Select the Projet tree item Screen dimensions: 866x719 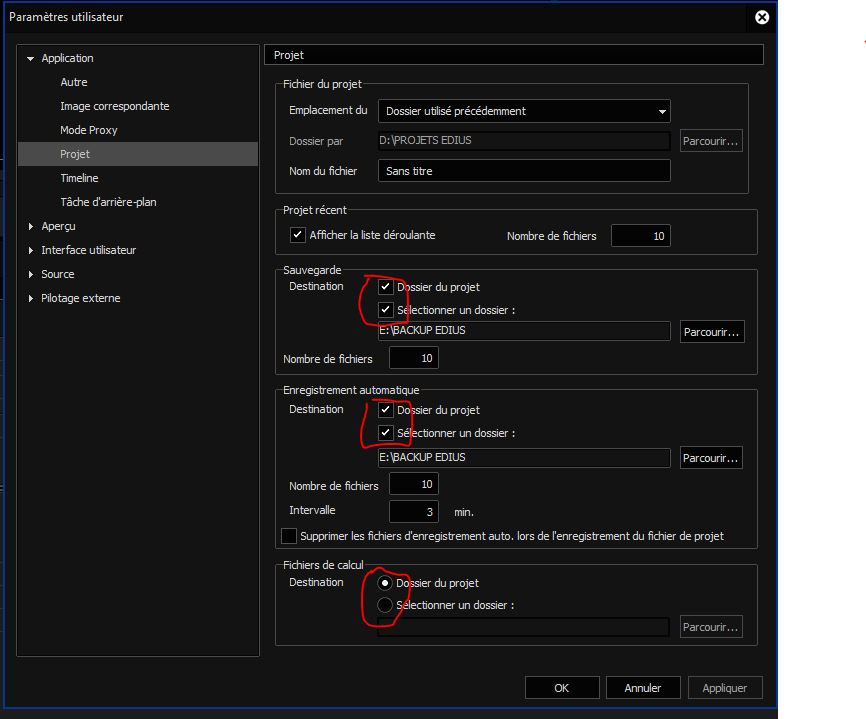coord(138,154)
